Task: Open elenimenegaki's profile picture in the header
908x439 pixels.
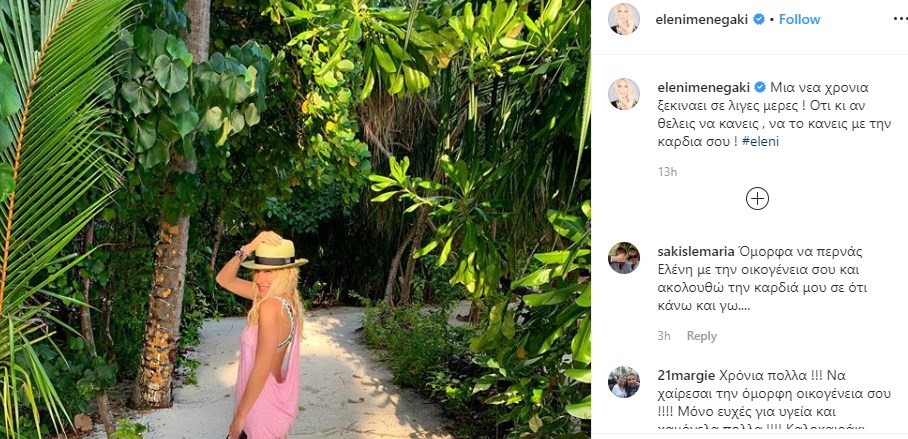Action: tap(624, 19)
